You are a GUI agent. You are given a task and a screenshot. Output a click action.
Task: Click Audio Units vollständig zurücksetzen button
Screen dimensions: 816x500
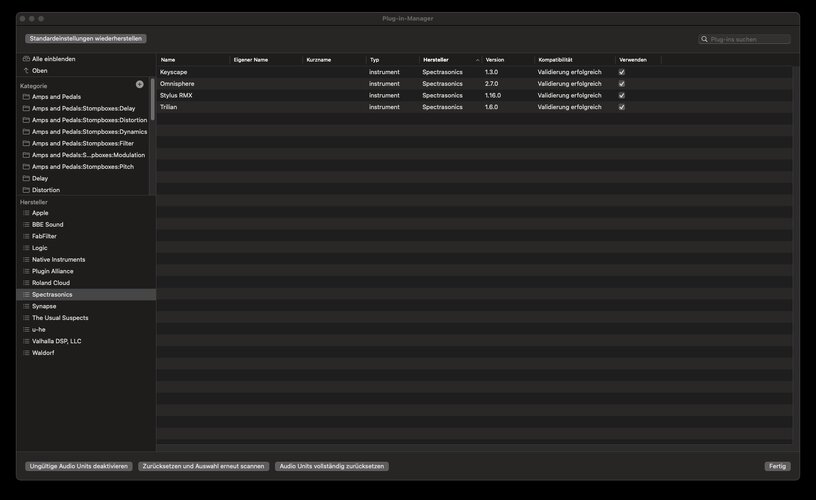click(332, 466)
